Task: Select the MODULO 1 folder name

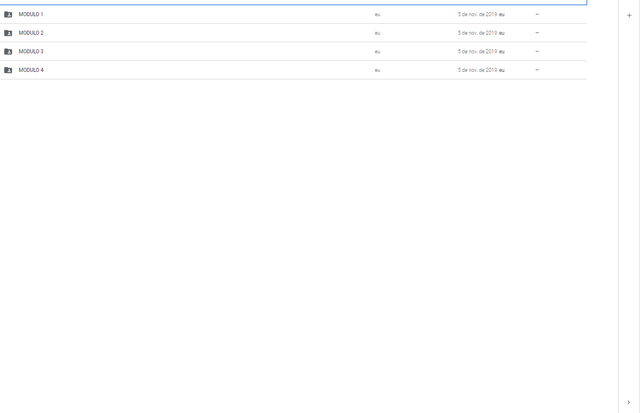Action: click(31, 14)
